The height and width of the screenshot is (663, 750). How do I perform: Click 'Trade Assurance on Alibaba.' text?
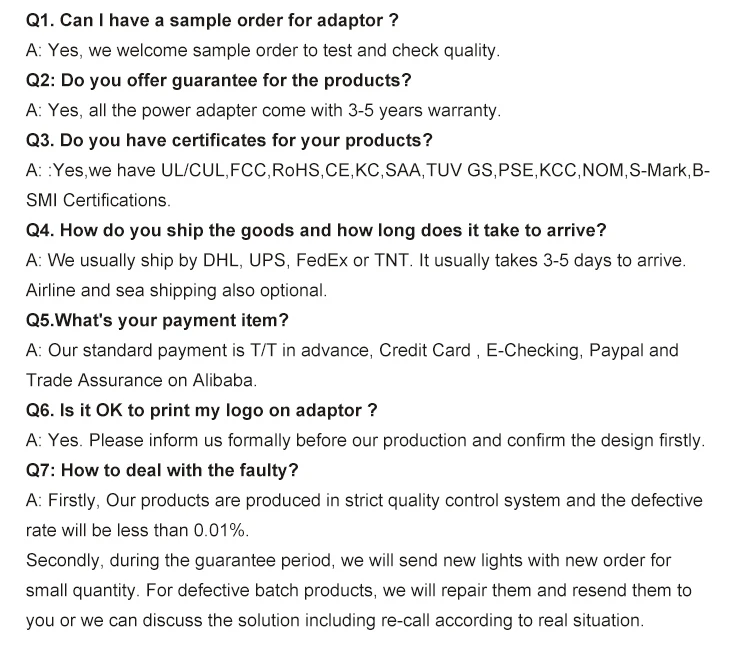coord(141,380)
